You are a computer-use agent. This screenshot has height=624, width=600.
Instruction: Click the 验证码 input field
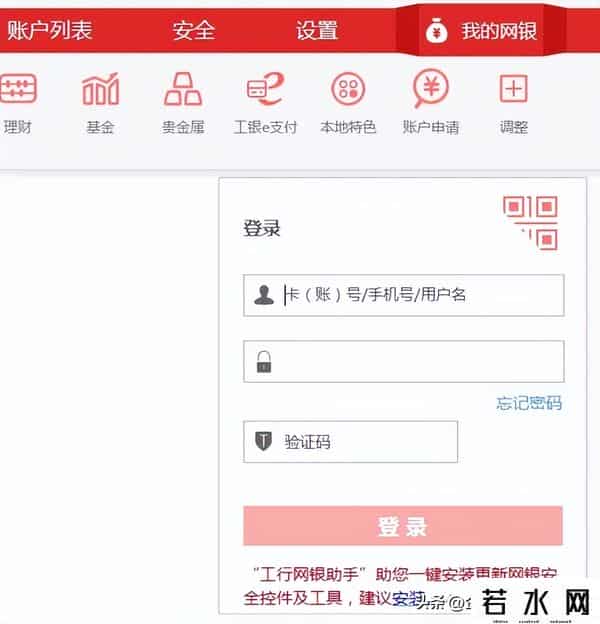(351, 442)
